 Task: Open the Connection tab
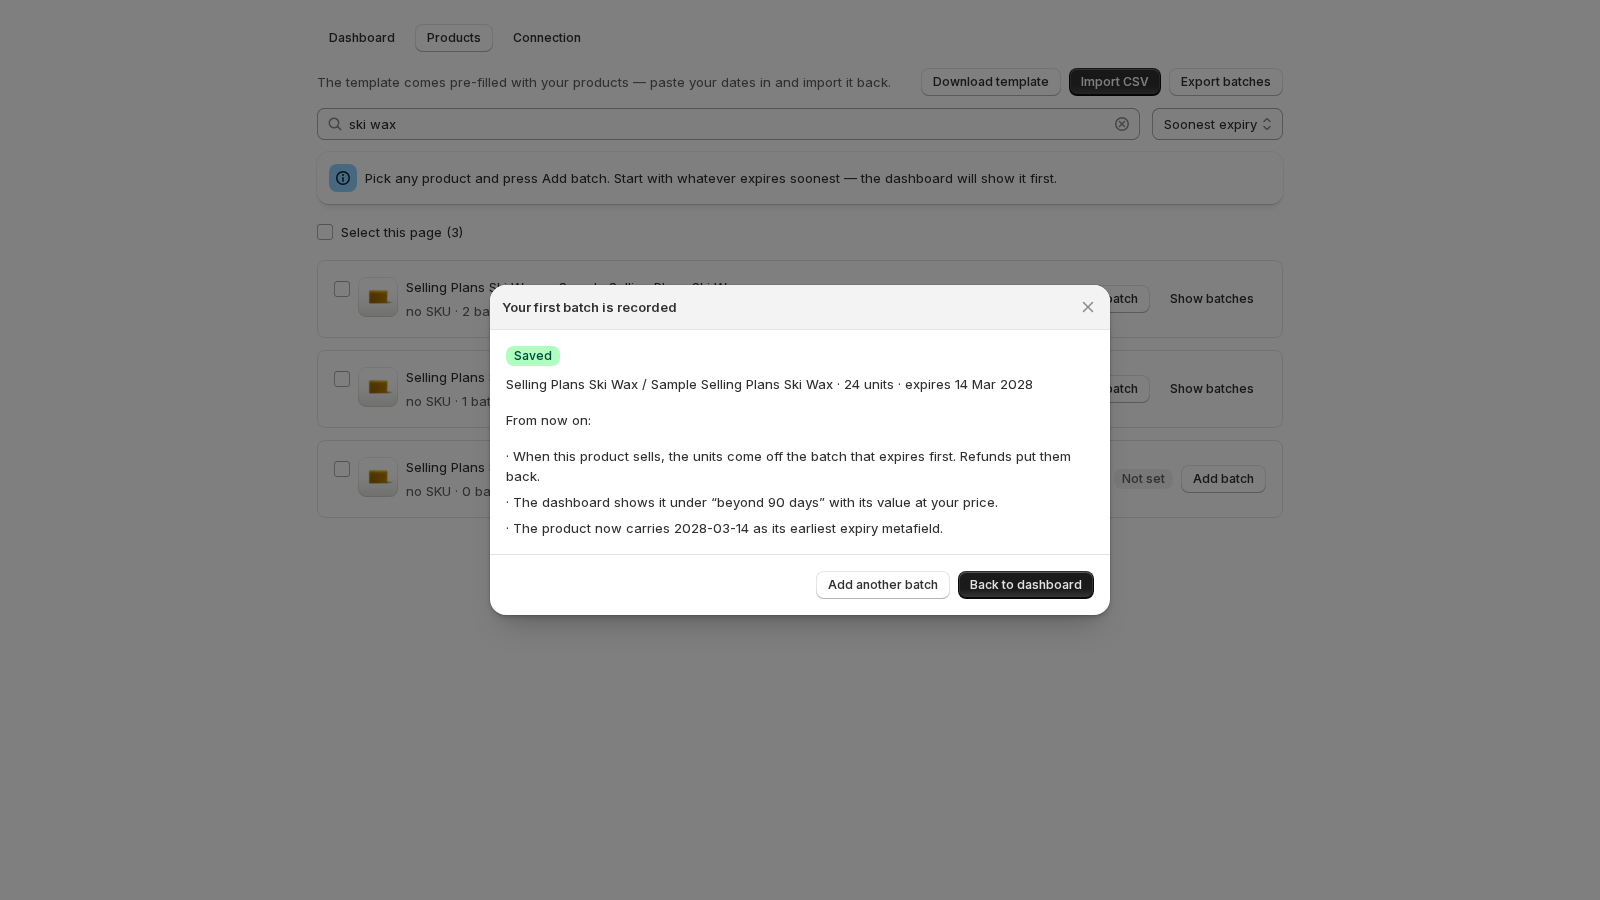click(547, 38)
